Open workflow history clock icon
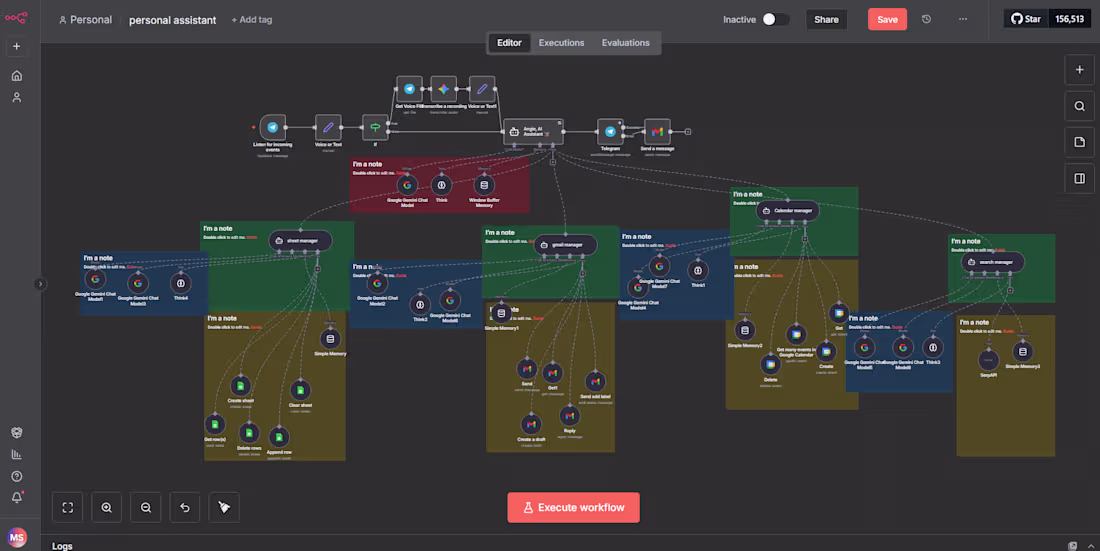The height and width of the screenshot is (551, 1100). [x=926, y=20]
